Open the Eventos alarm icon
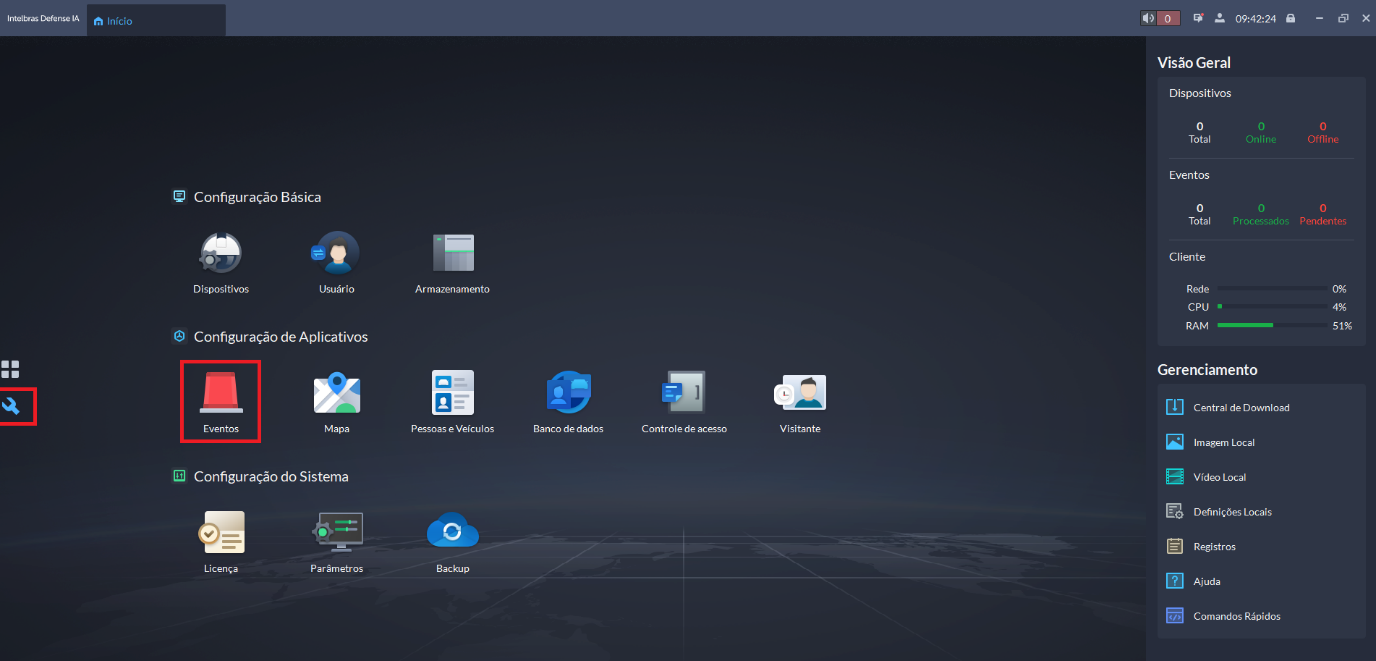 click(x=220, y=393)
